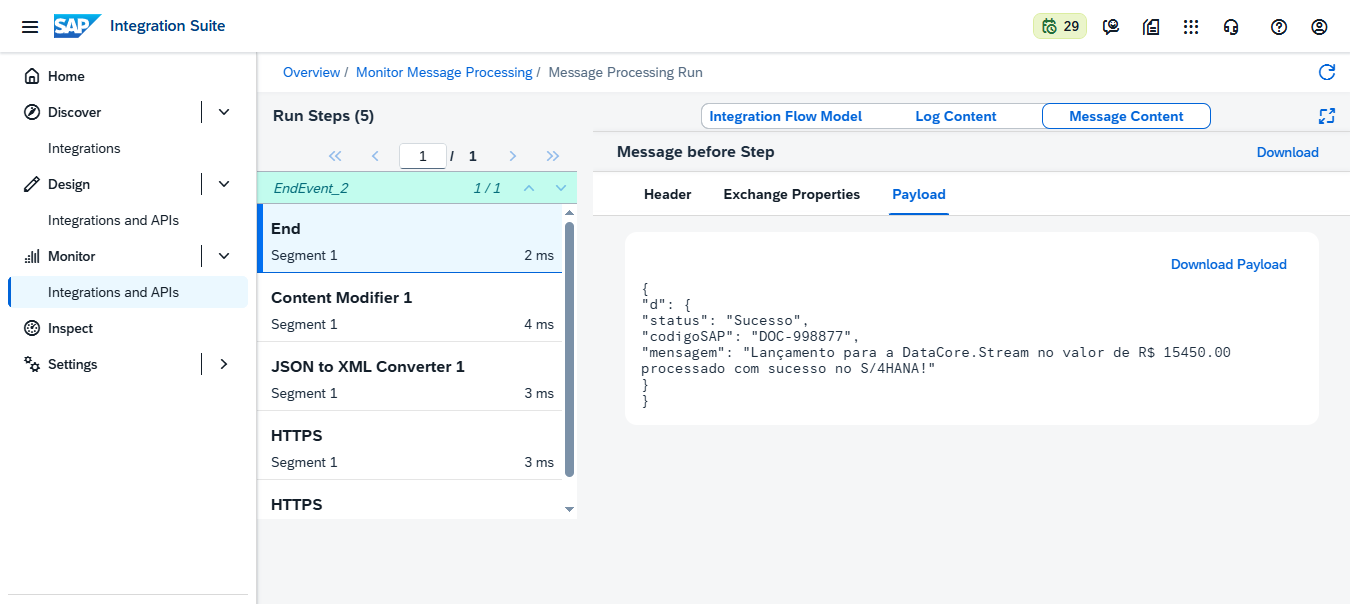This screenshot has height=604, width=1350.
Task: Click the help question mark icon
Action: pos(1278,27)
